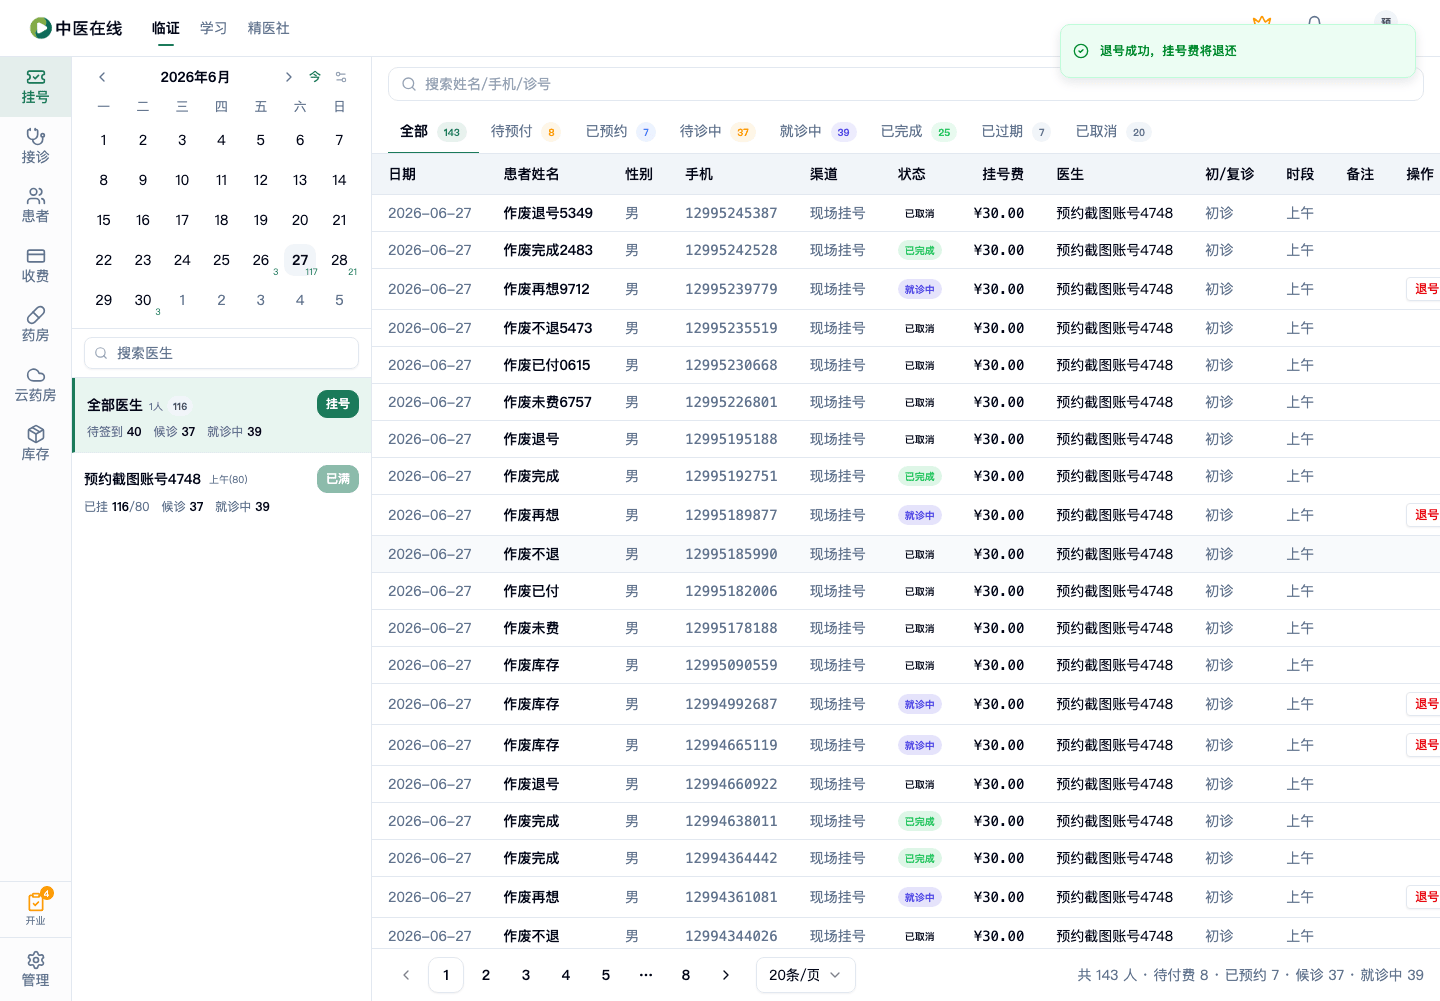Click 退号 for patient with phone 12994361081
The height and width of the screenshot is (1001, 1440).
pos(1424,897)
